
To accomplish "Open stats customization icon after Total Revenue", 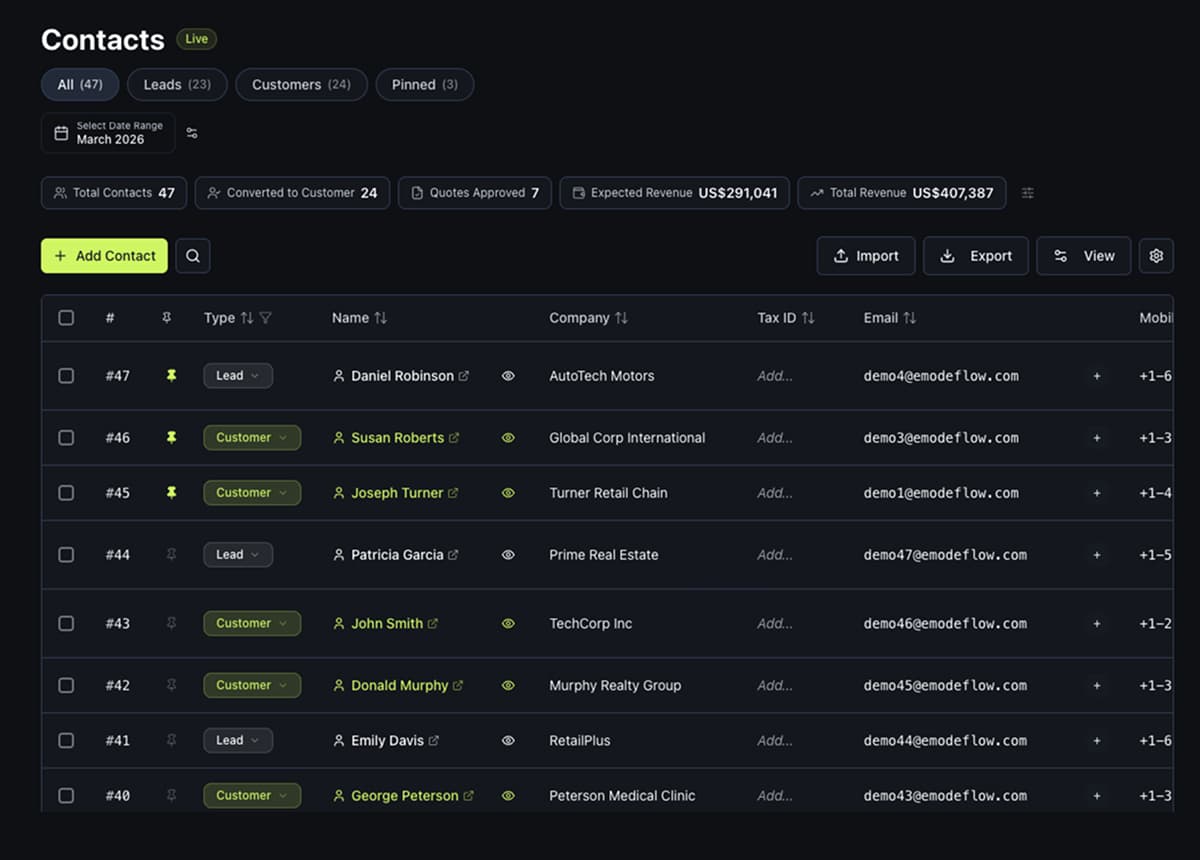I will (x=1027, y=193).
